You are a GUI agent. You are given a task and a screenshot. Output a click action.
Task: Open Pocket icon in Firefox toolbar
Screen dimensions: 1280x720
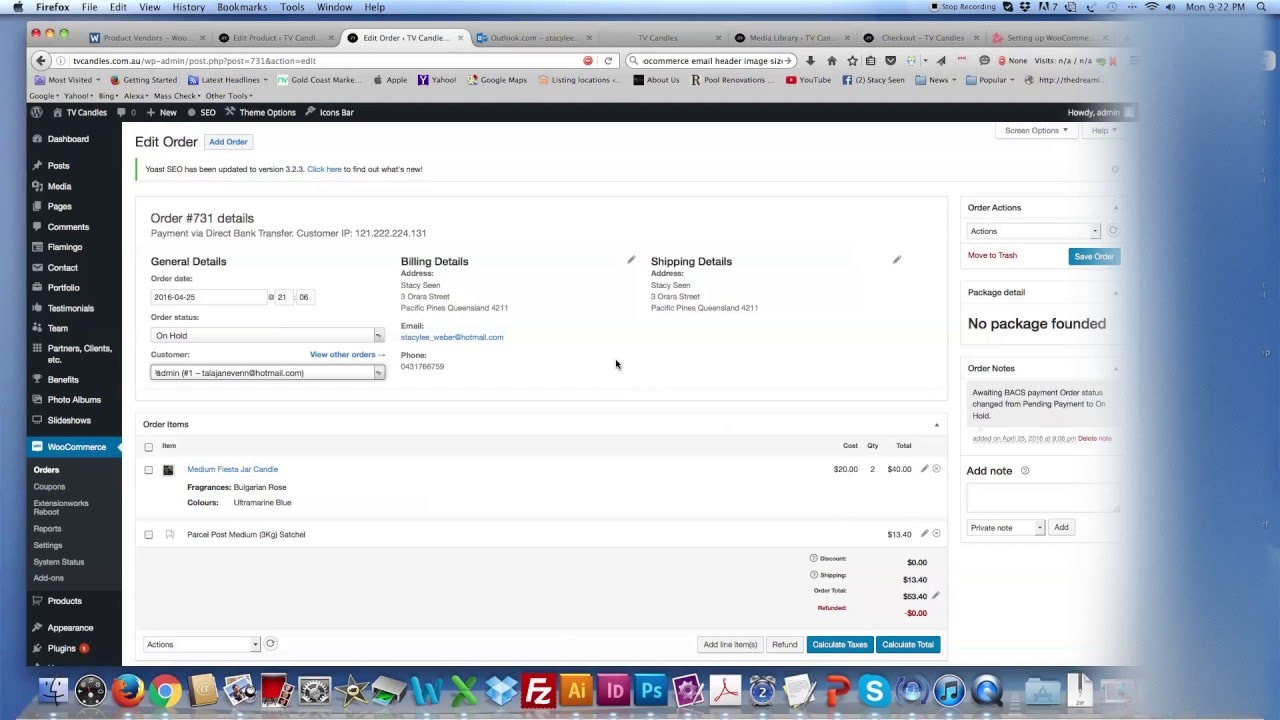[x=892, y=60]
